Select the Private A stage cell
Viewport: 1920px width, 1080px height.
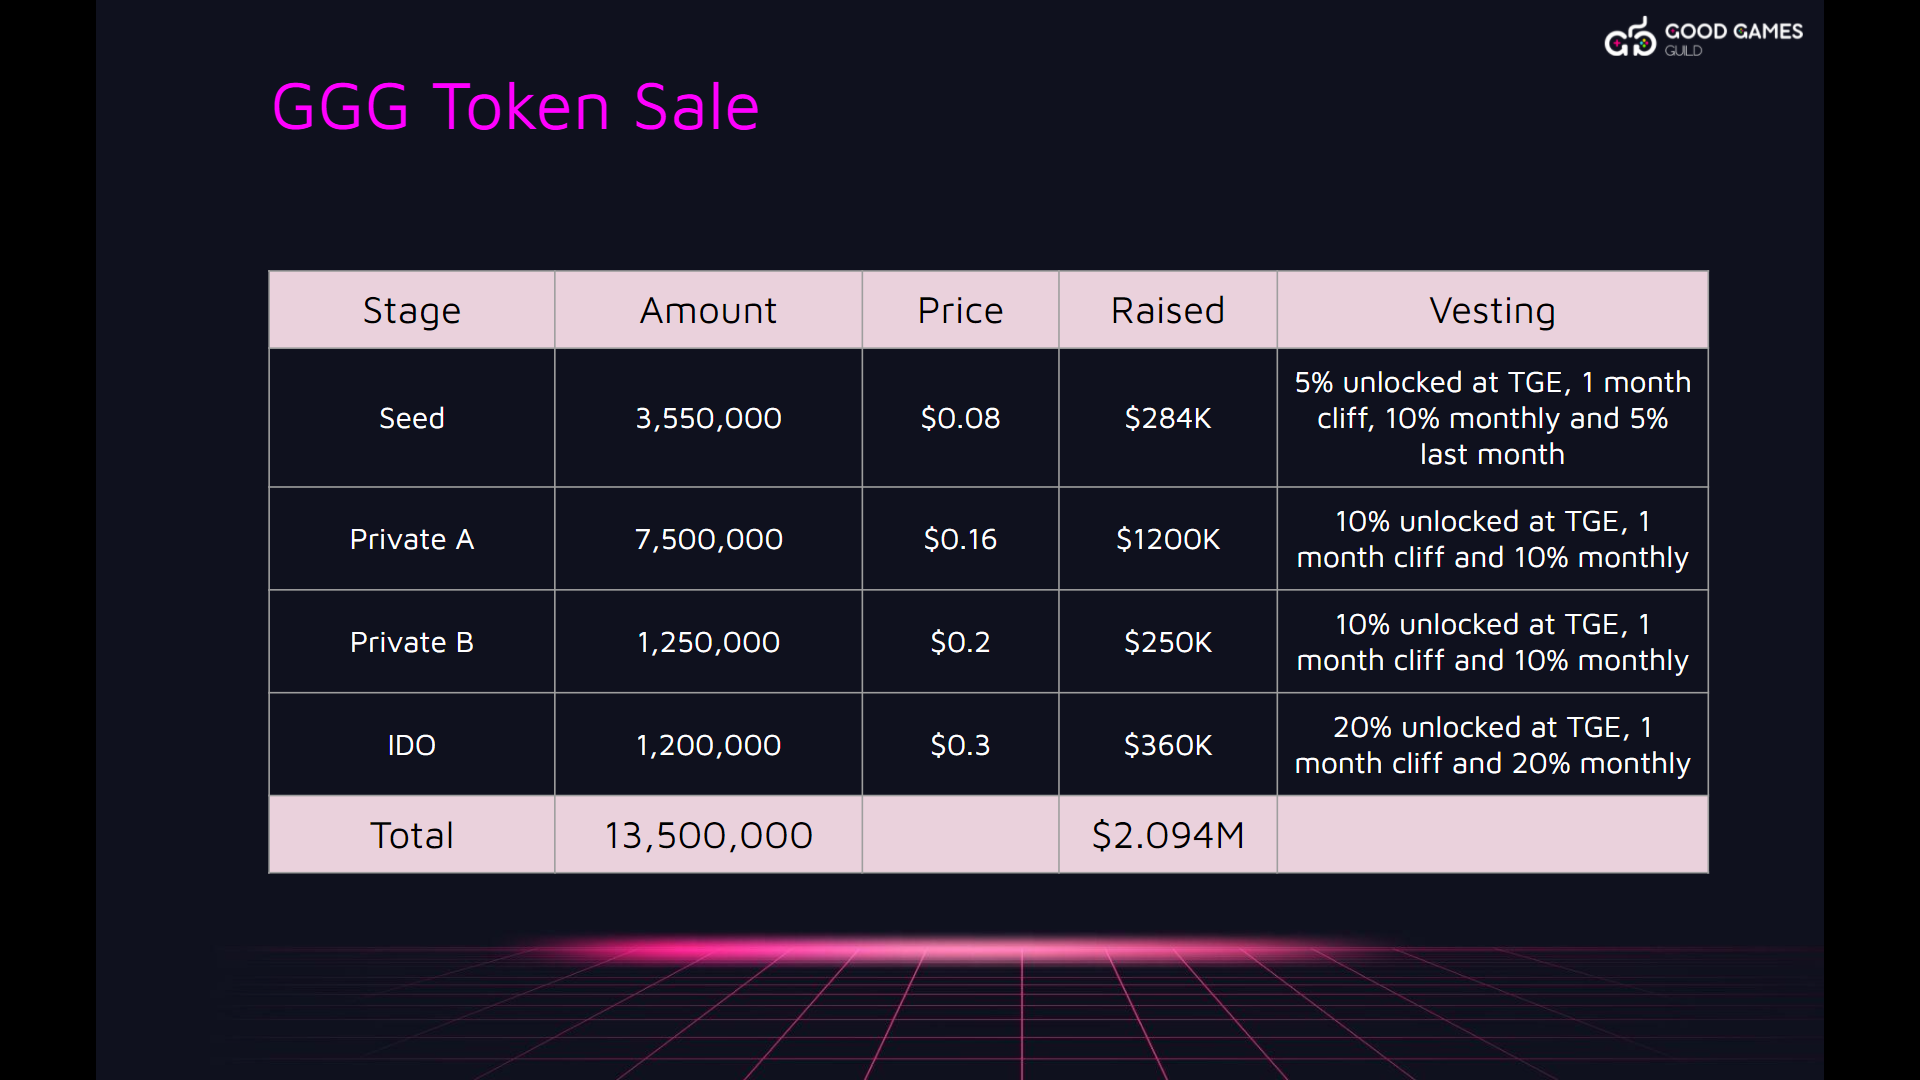click(x=412, y=539)
